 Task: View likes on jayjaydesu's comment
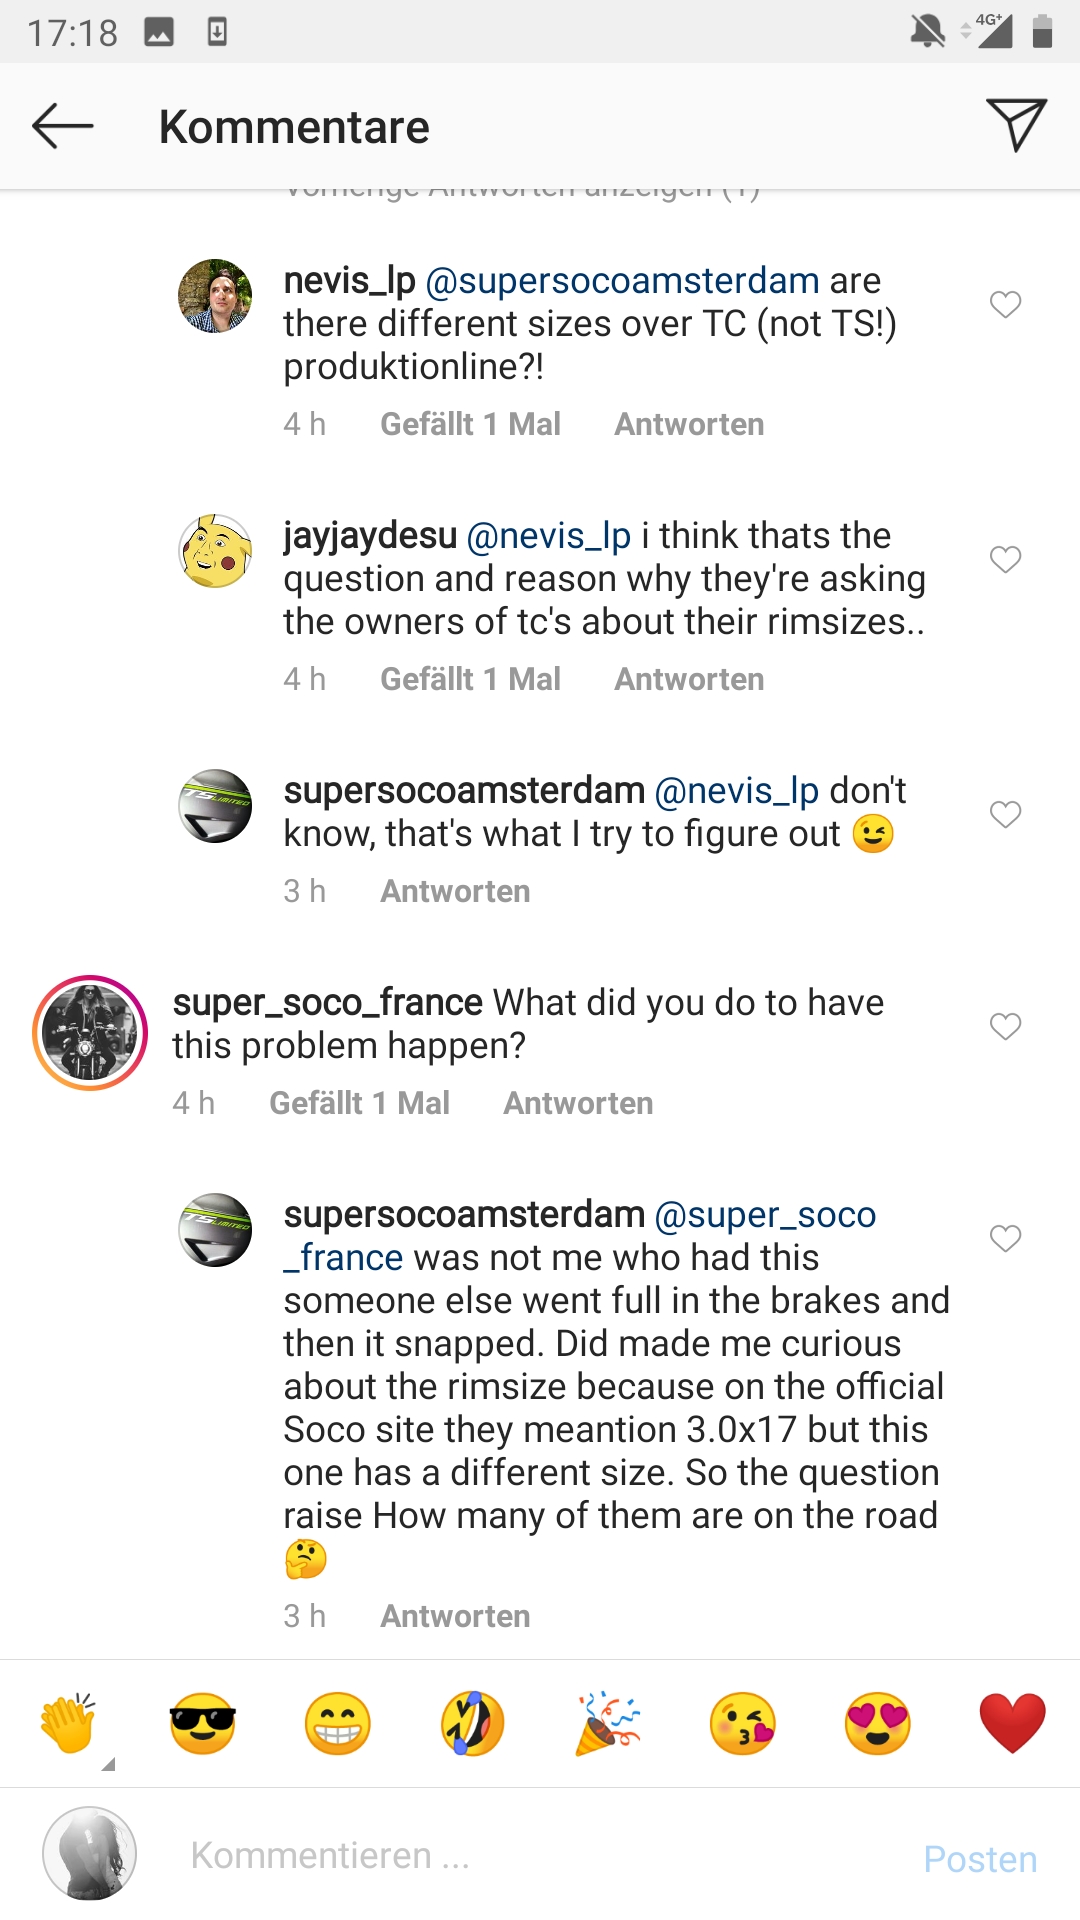(470, 679)
